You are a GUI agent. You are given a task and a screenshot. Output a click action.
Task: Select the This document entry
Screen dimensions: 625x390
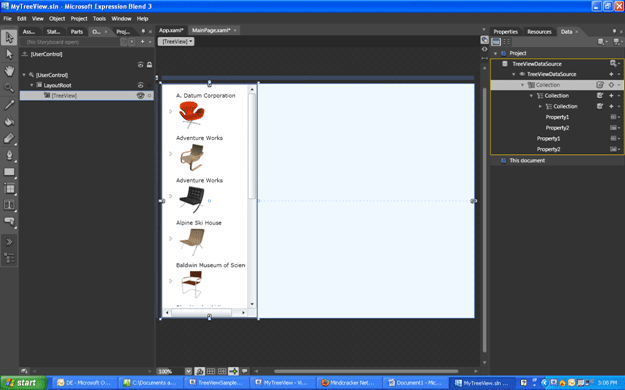[527, 161]
